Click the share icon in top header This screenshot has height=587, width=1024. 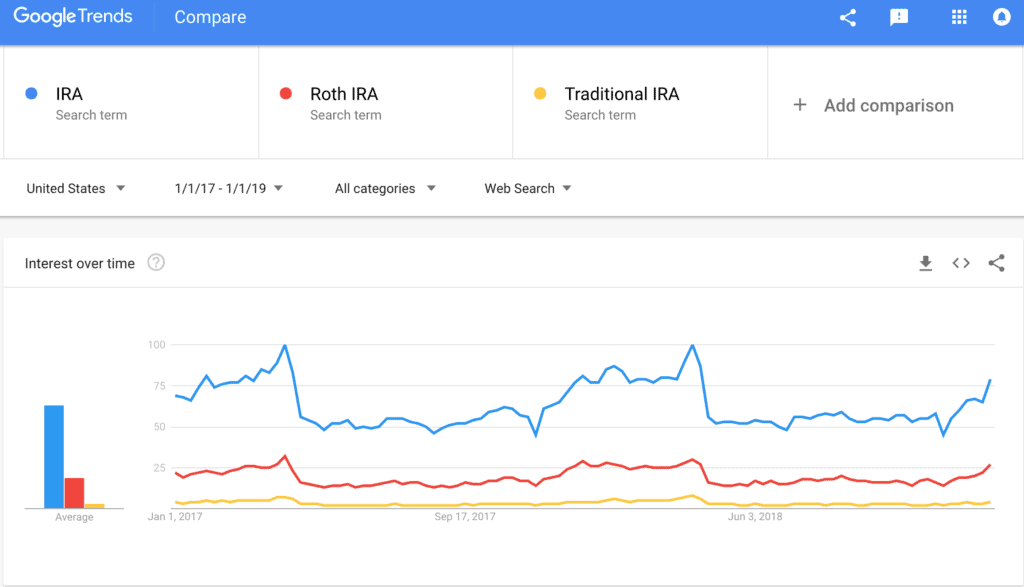tap(848, 18)
